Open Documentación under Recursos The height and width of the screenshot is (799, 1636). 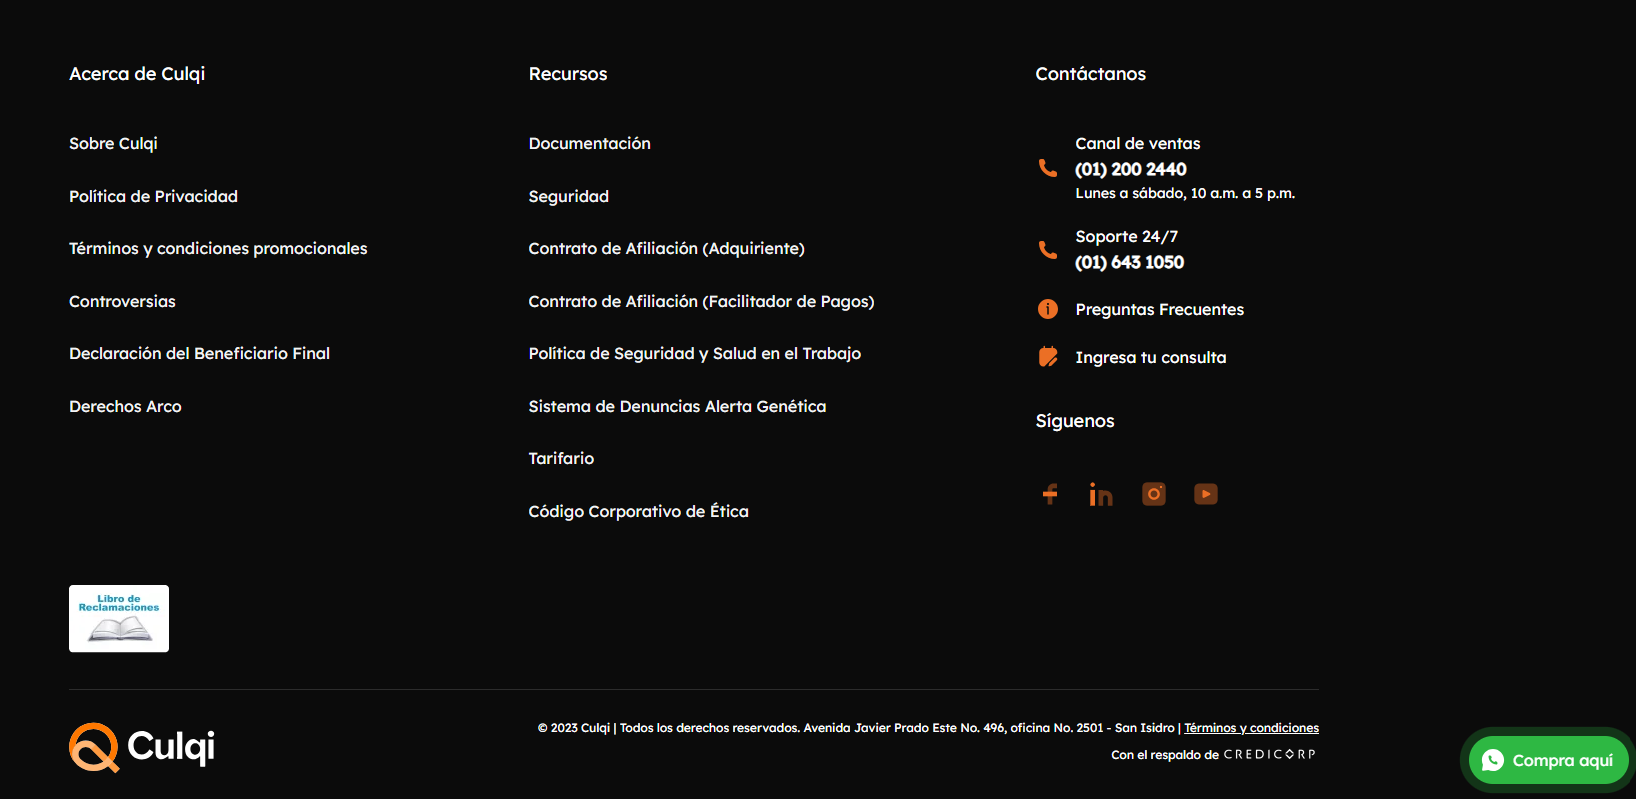589,144
